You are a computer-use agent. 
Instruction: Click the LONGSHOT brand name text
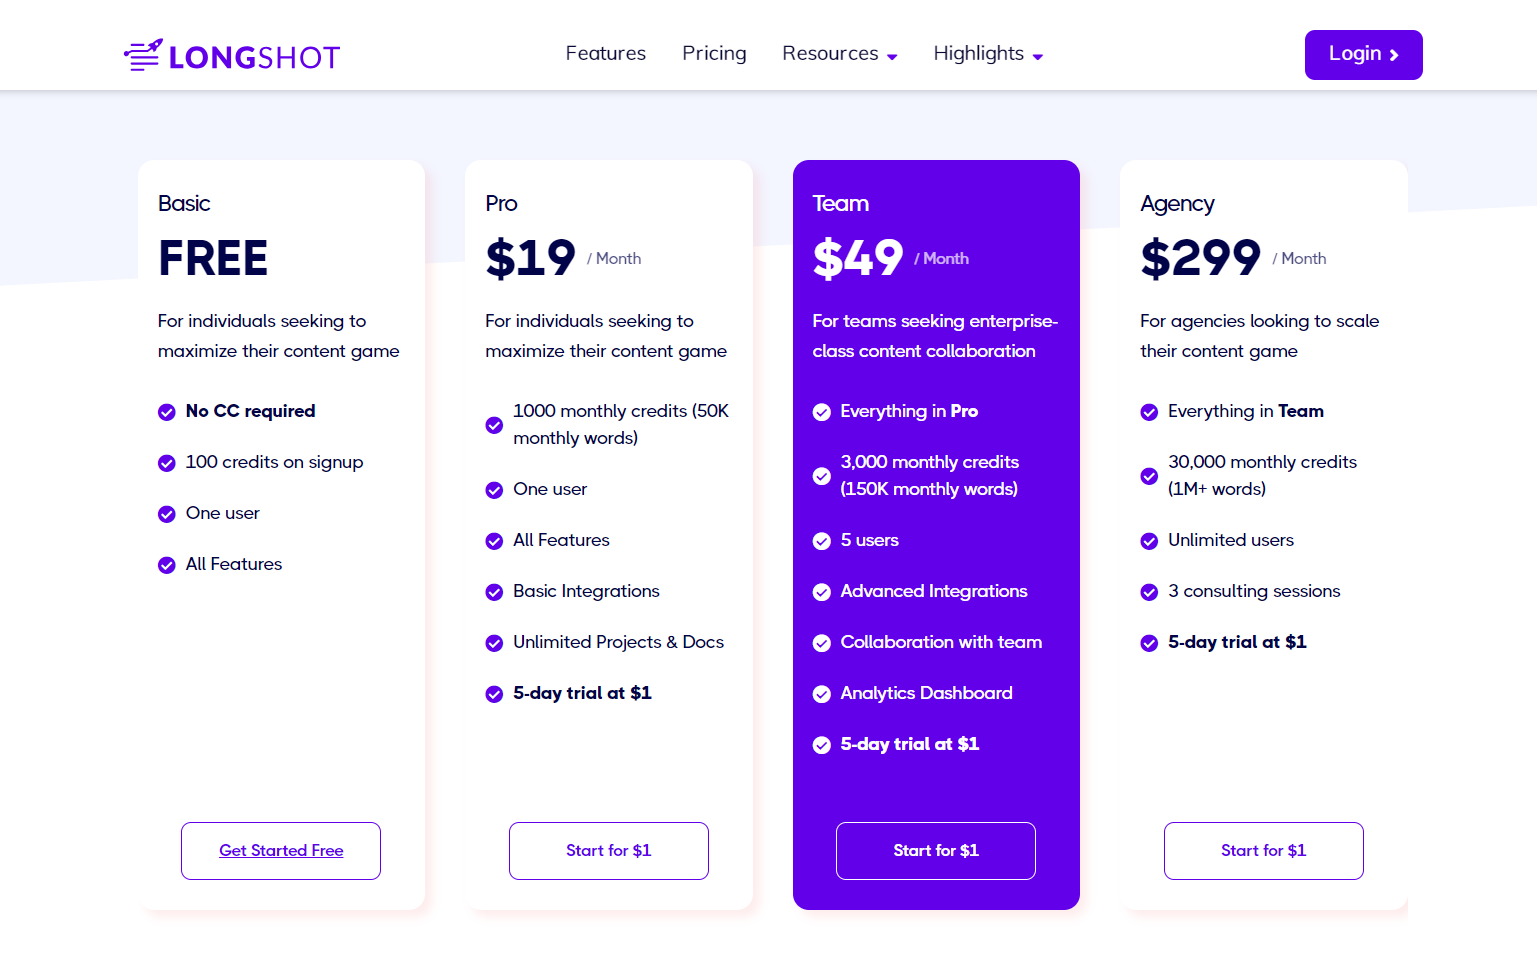pyautogui.click(x=255, y=58)
